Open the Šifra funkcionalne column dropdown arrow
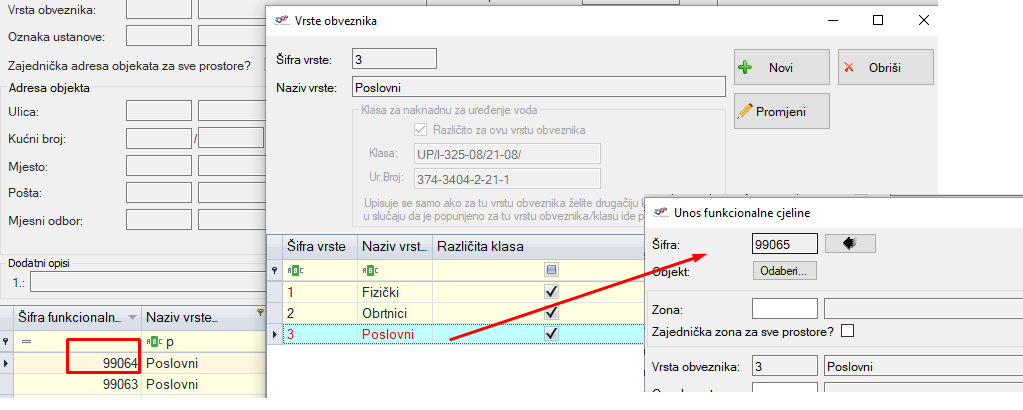 tap(133, 317)
